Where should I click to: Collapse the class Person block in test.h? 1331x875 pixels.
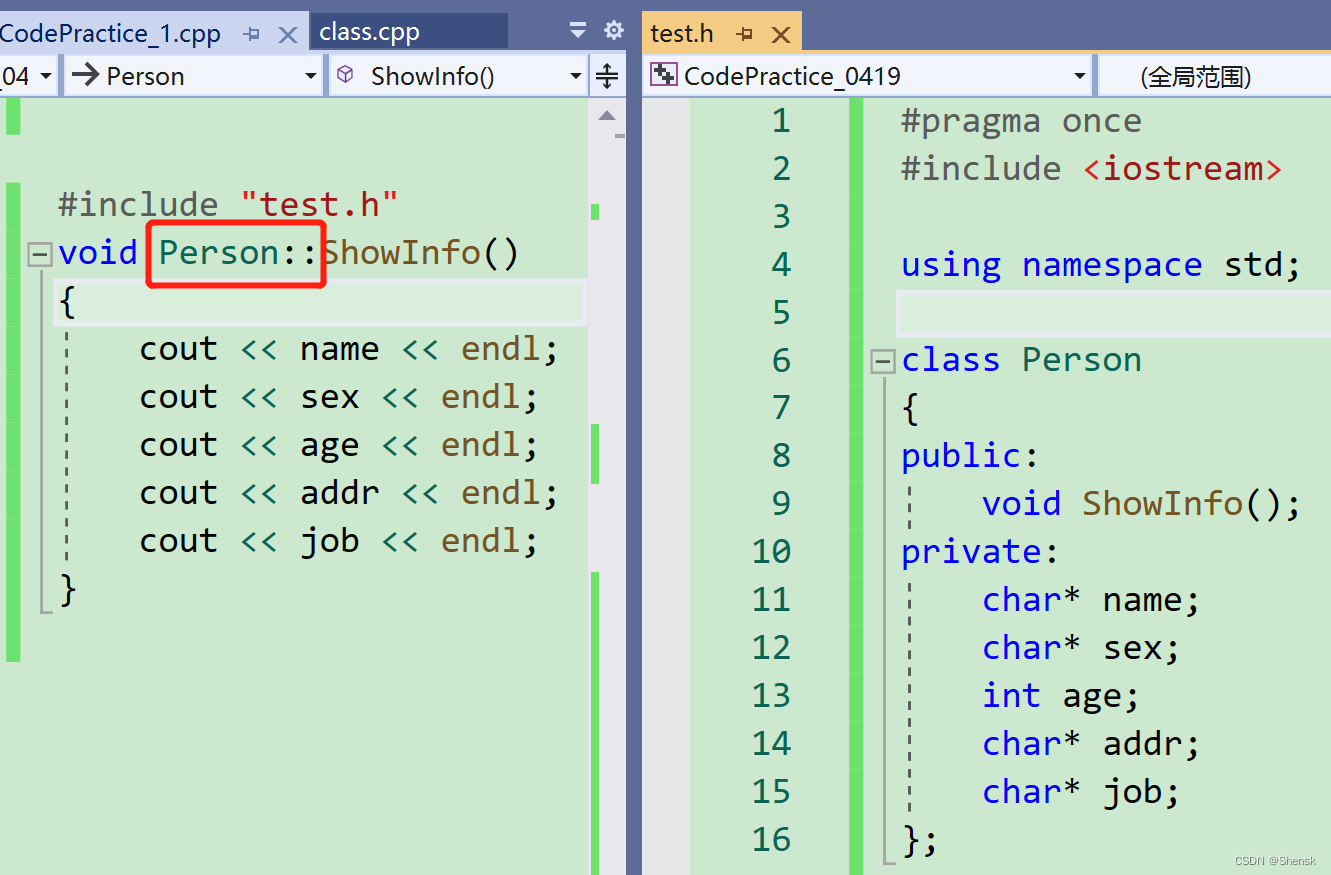pyautogui.click(x=882, y=361)
